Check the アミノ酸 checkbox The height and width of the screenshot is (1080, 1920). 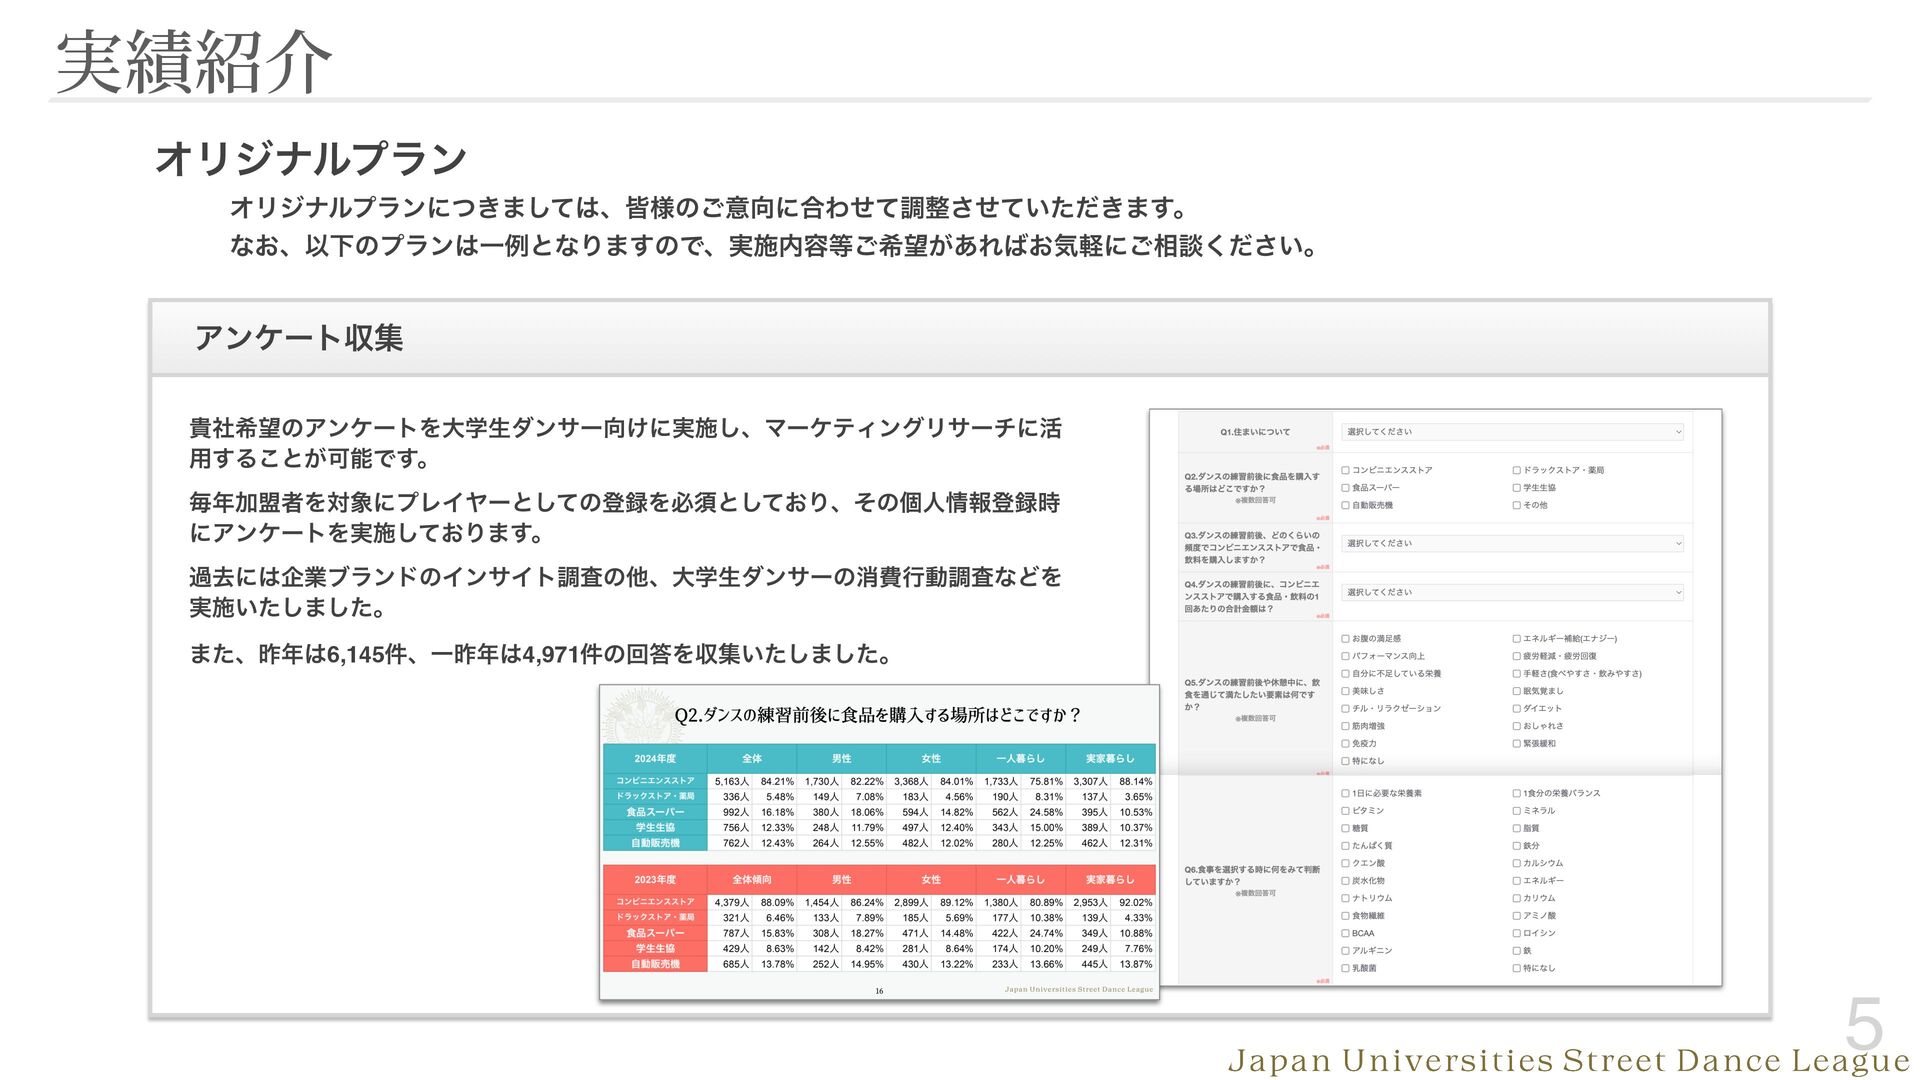pos(1517,916)
